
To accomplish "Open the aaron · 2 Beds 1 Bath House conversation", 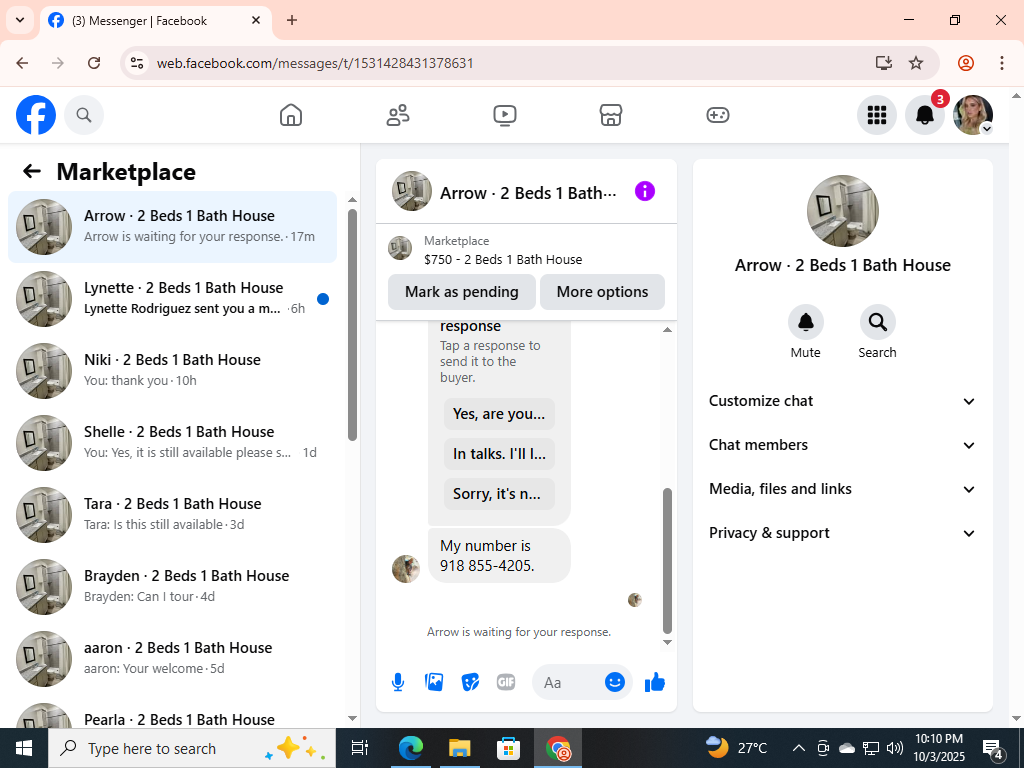I will coord(172,658).
